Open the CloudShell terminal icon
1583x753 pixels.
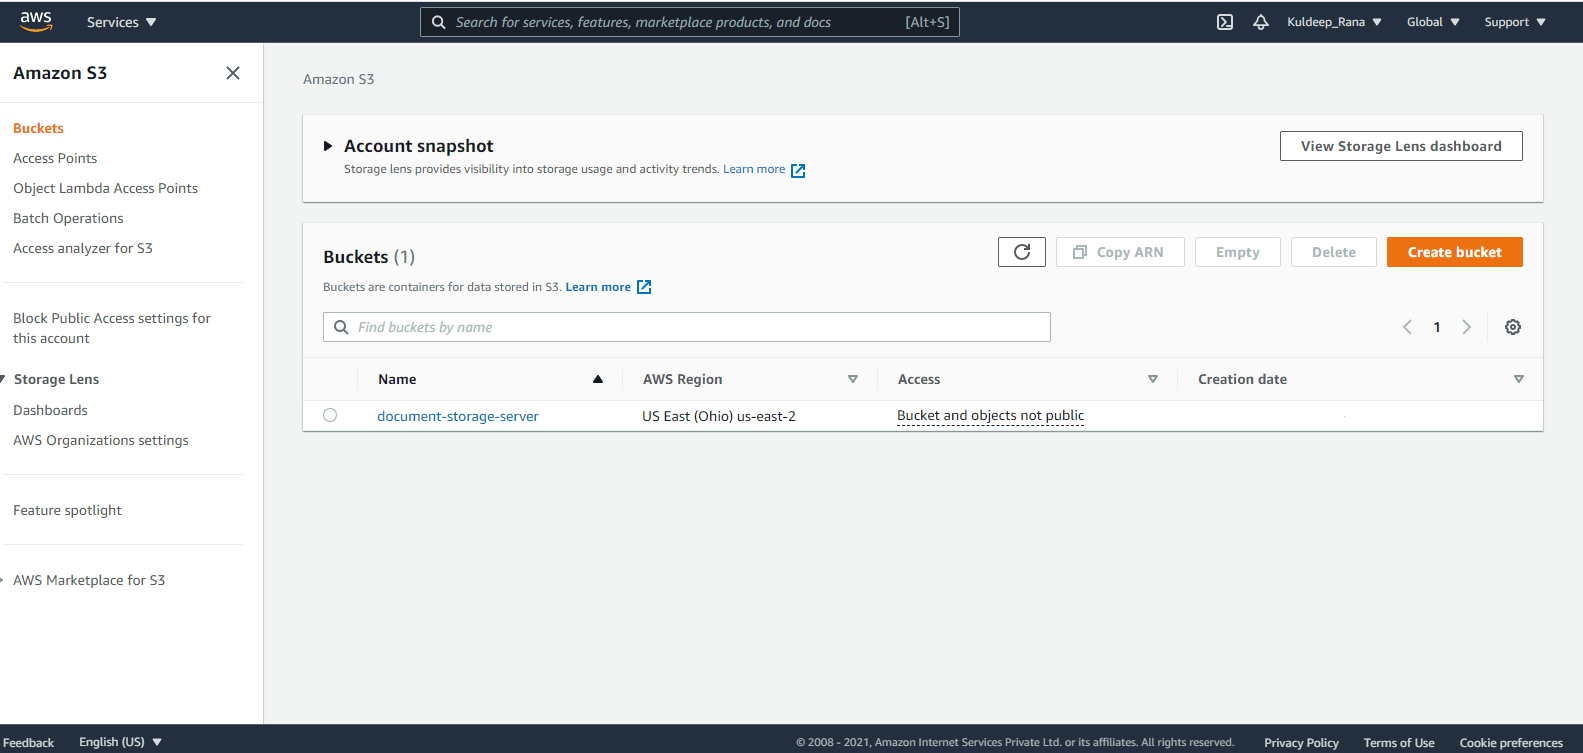(x=1225, y=22)
